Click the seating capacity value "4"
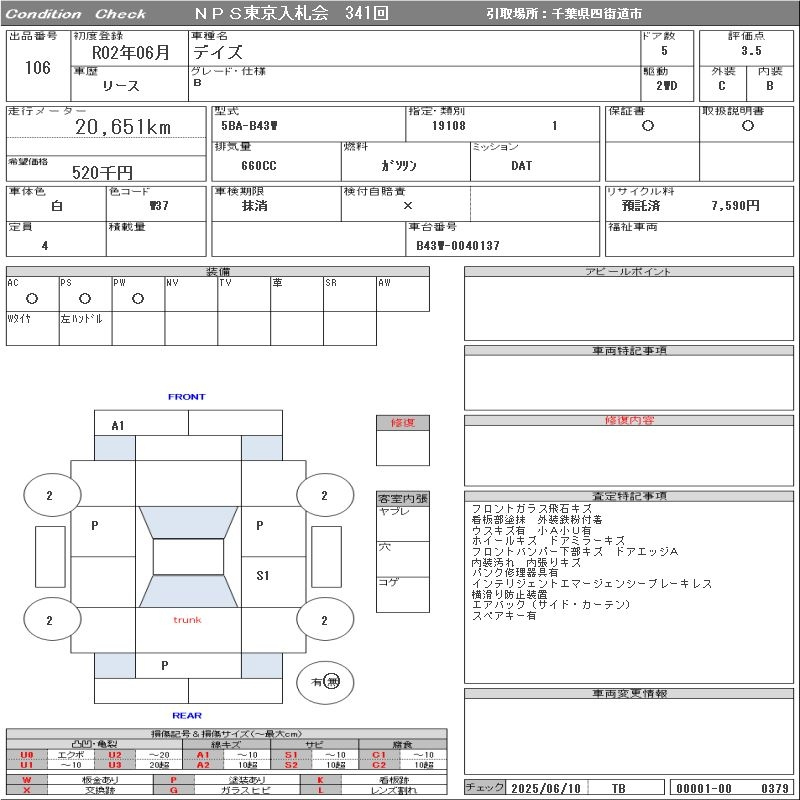The height and width of the screenshot is (800, 800). tap(45, 246)
